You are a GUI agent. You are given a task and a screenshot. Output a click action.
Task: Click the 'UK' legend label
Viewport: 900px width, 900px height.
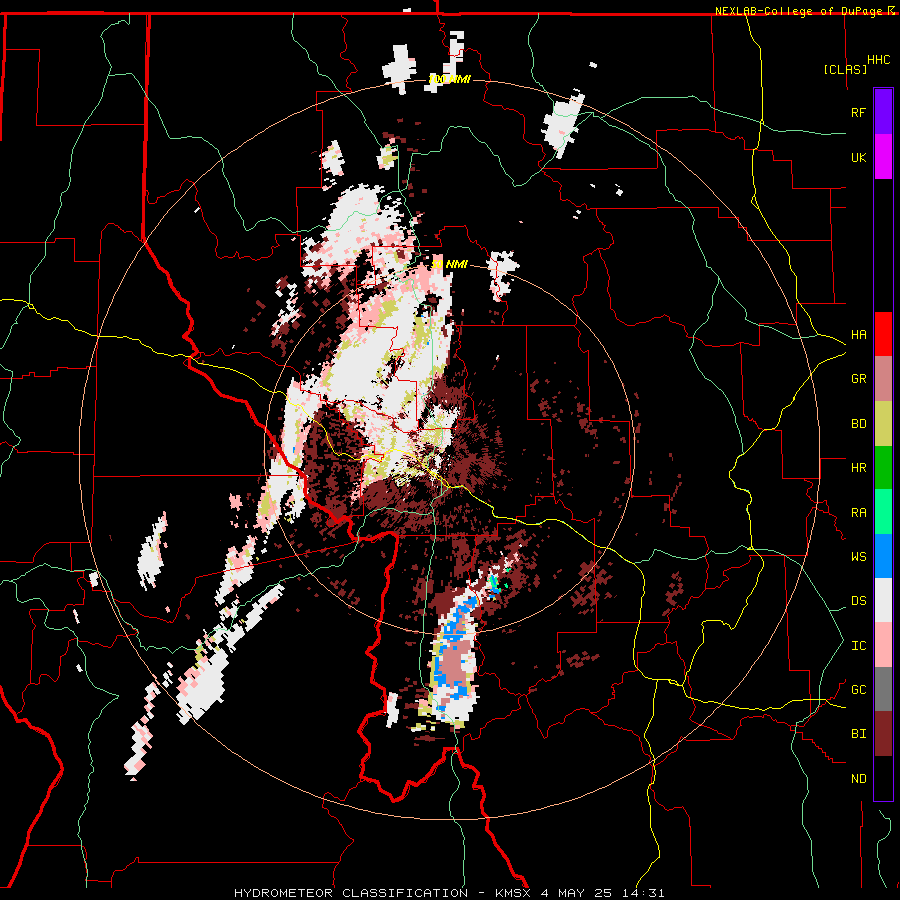(x=858, y=157)
